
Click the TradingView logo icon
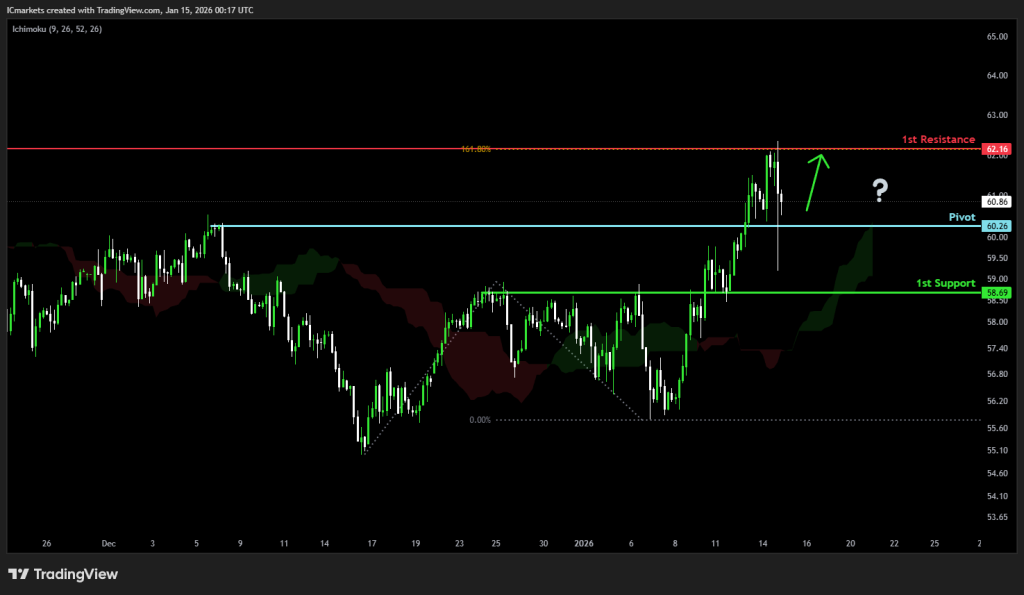(x=19, y=574)
